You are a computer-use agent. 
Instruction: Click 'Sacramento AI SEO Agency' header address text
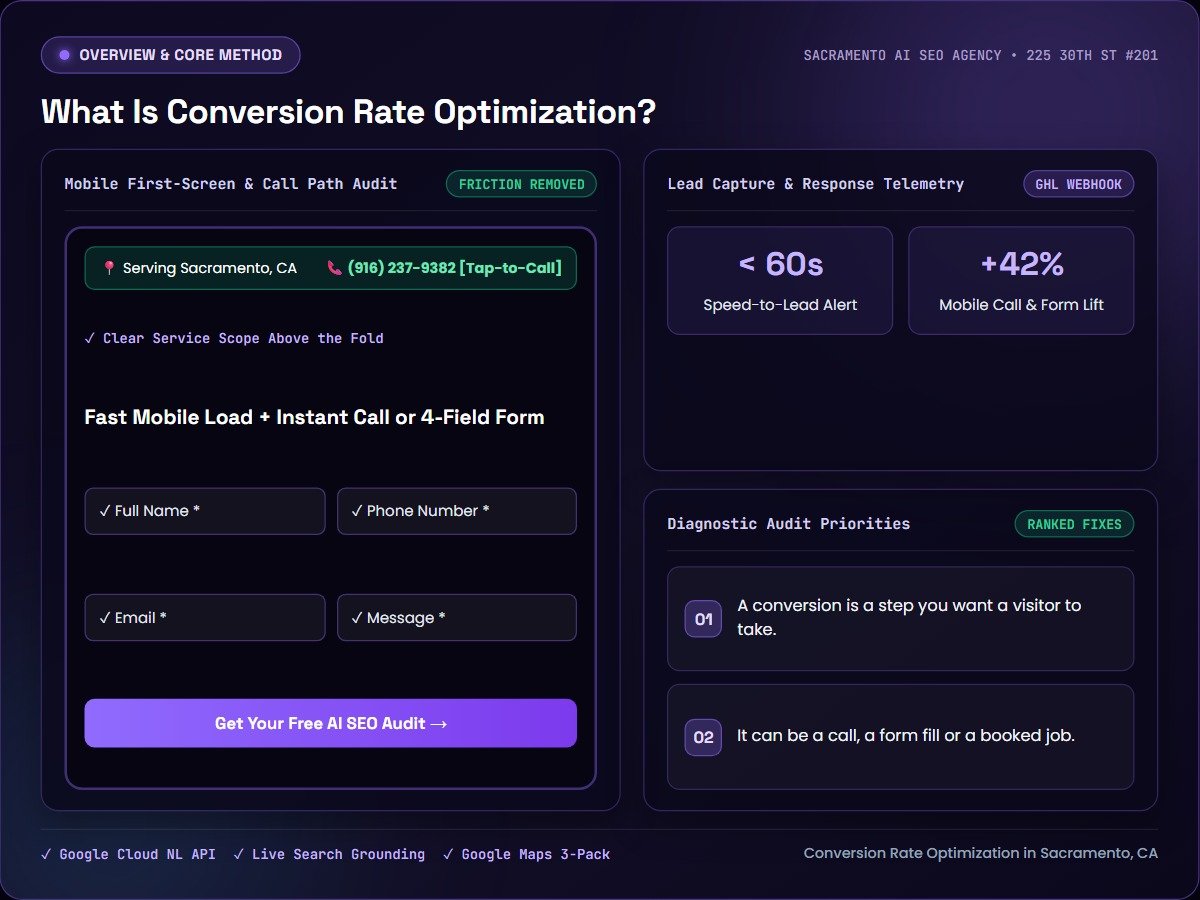tap(981, 55)
